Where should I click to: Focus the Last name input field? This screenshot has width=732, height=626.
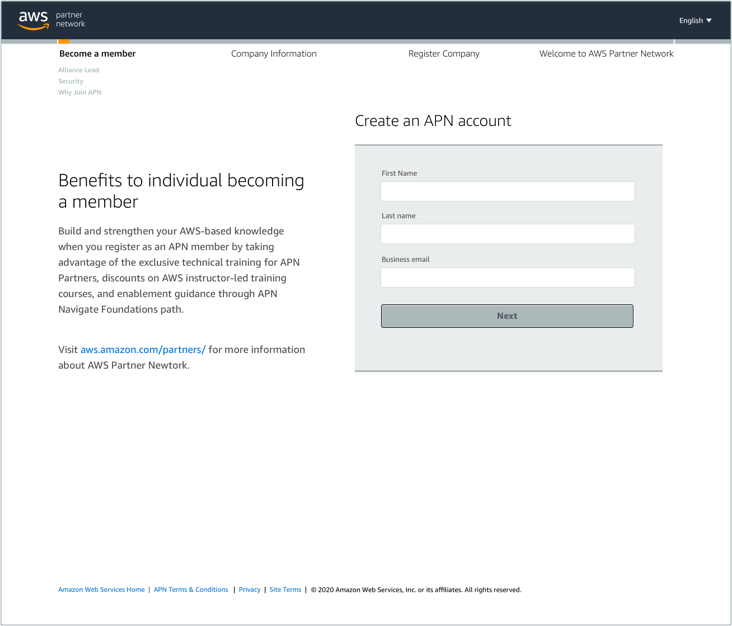507,233
